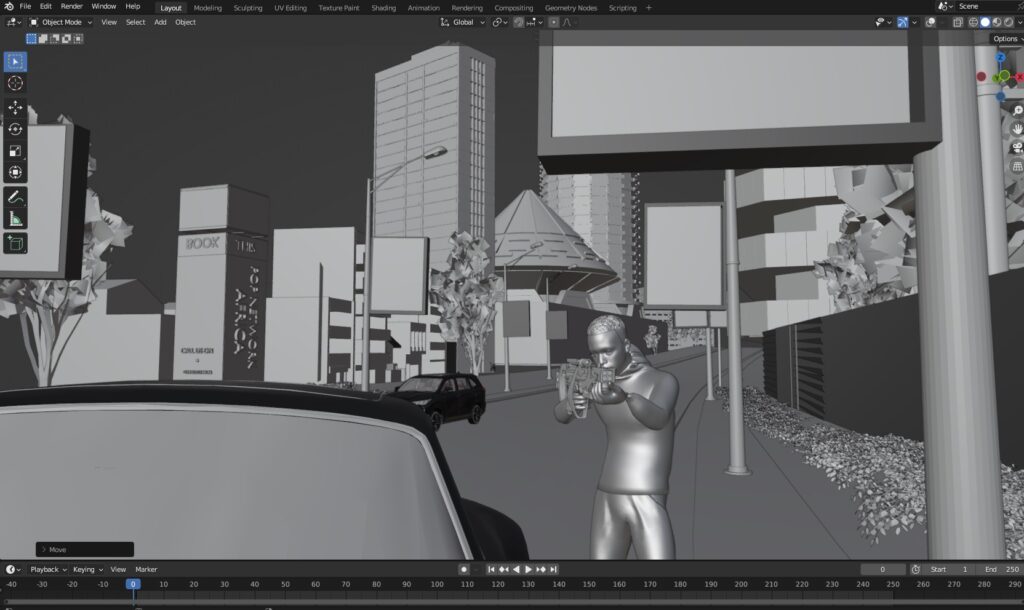Expand the Global transform orientation dropdown

[x=463, y=22]
